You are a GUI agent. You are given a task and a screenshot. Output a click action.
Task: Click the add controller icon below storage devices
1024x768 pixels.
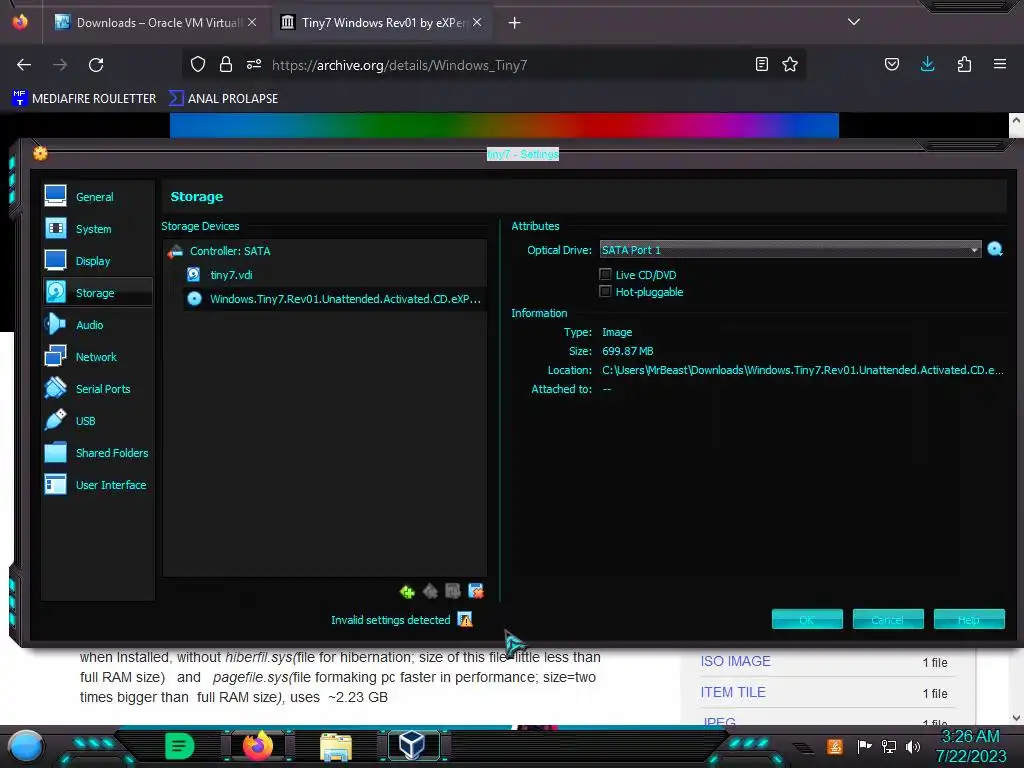pos(407,592)
